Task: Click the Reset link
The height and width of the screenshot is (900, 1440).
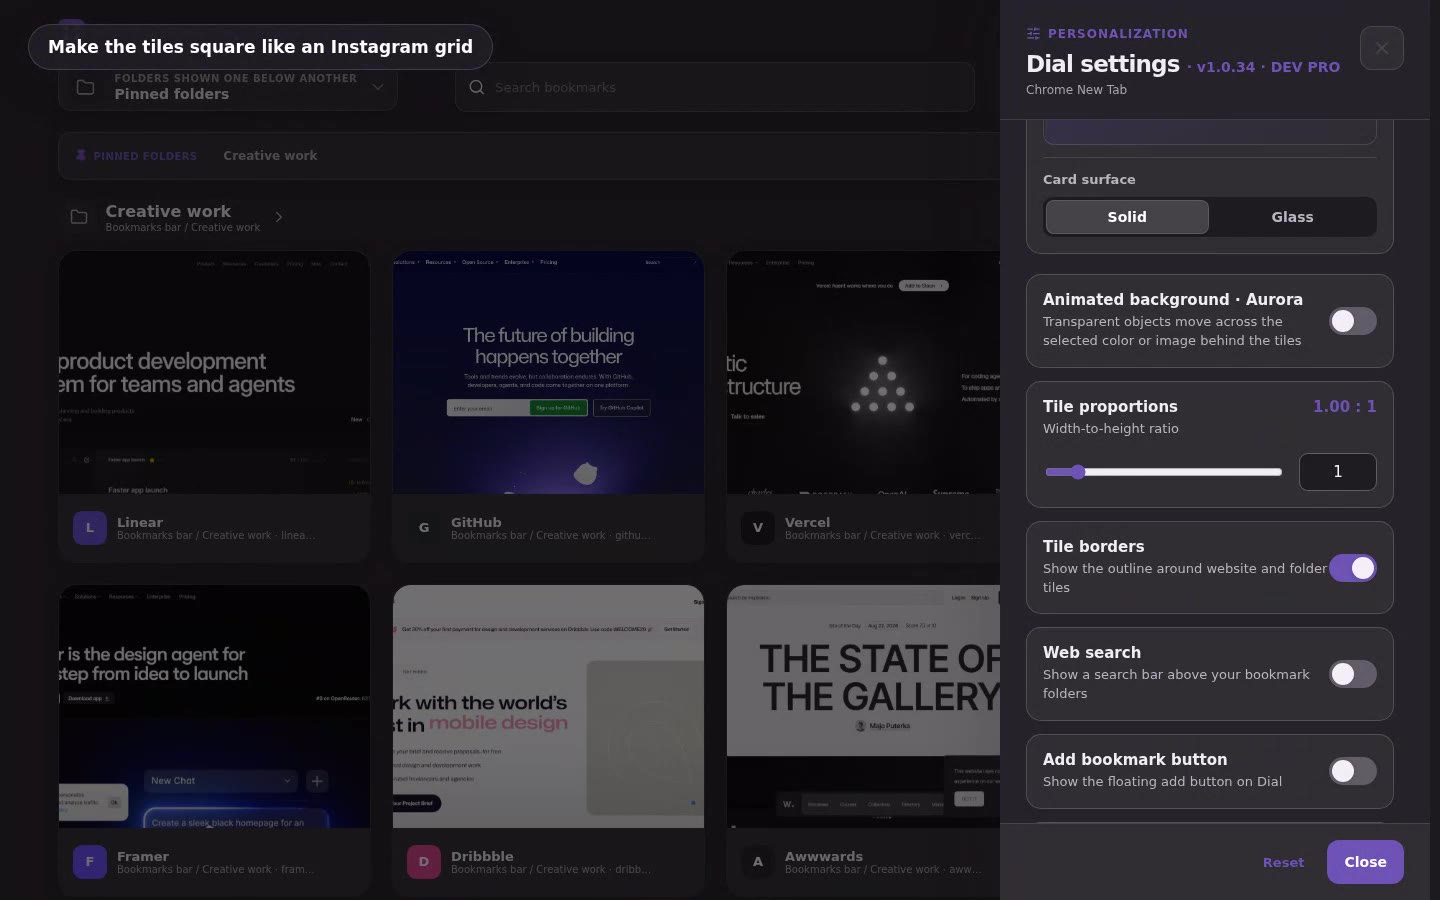Action: coord(1283,863)
